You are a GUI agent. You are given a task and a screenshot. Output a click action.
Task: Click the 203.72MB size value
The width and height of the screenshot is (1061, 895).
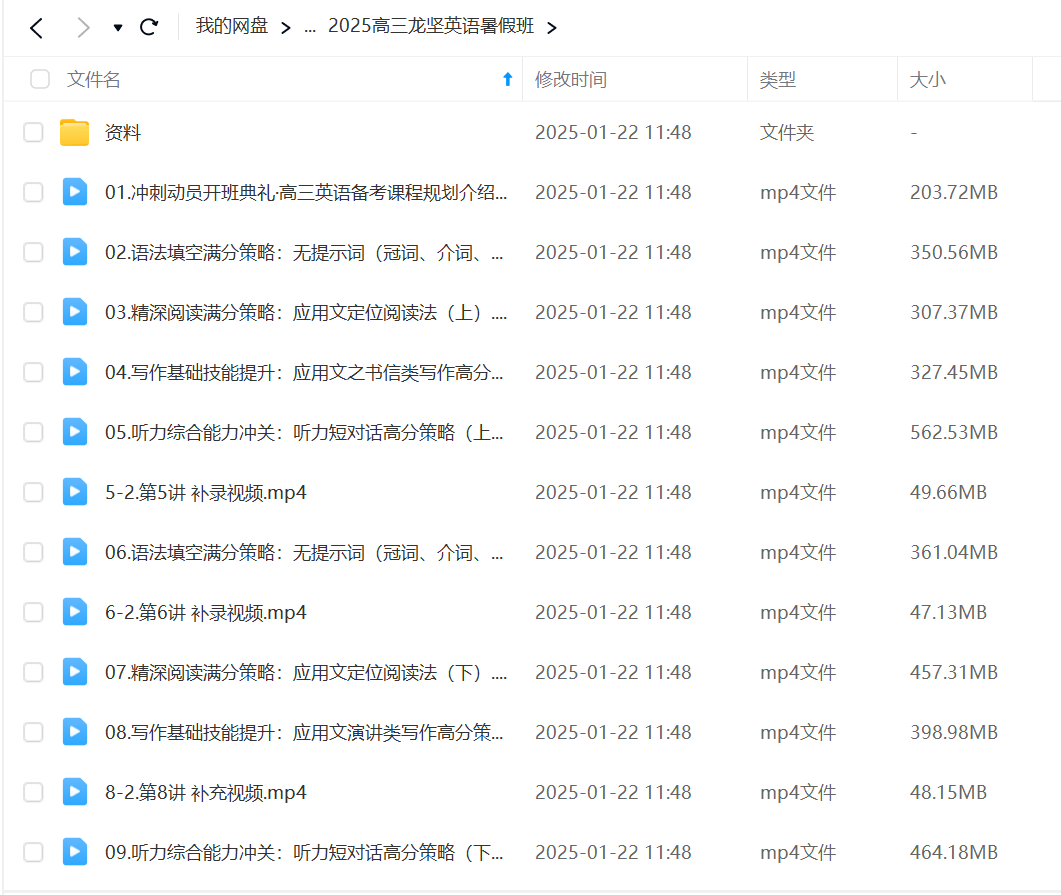click(x=953, y=193)
